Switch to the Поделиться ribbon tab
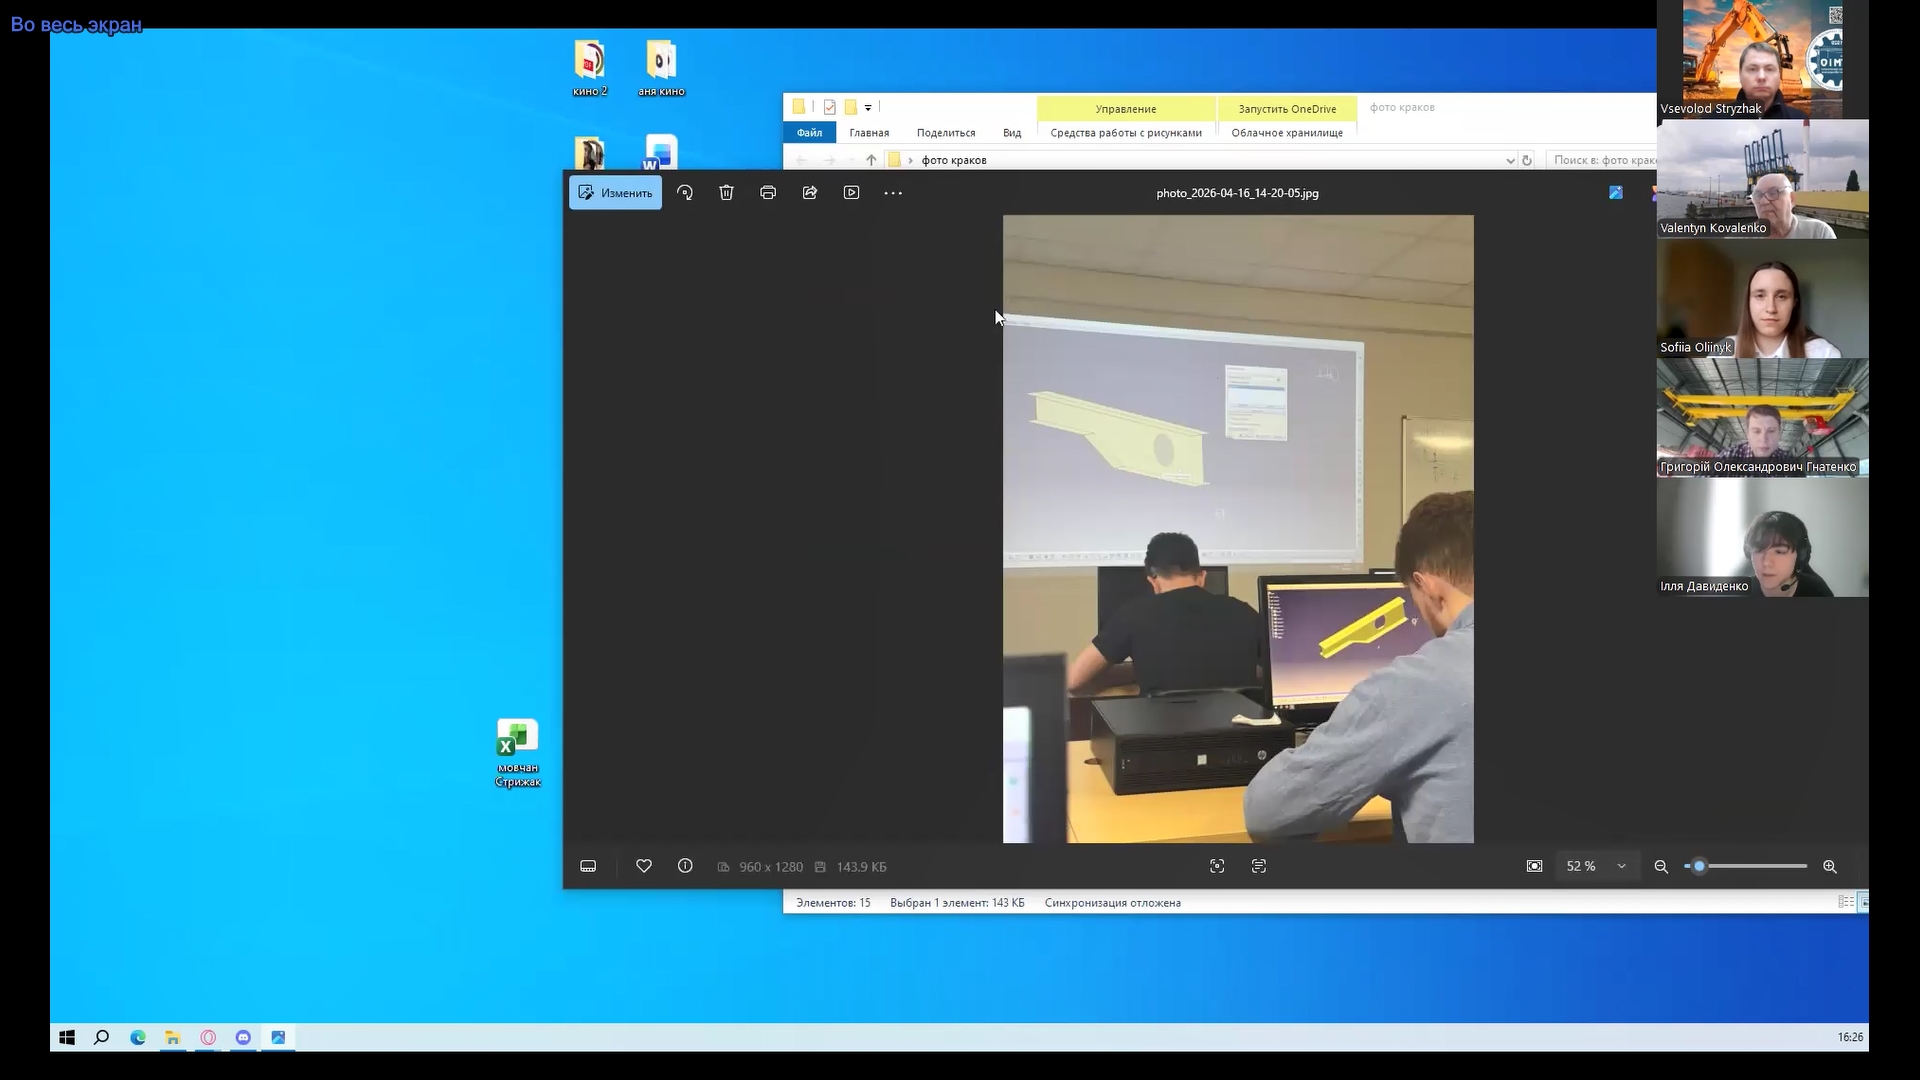 coord(945,133)
